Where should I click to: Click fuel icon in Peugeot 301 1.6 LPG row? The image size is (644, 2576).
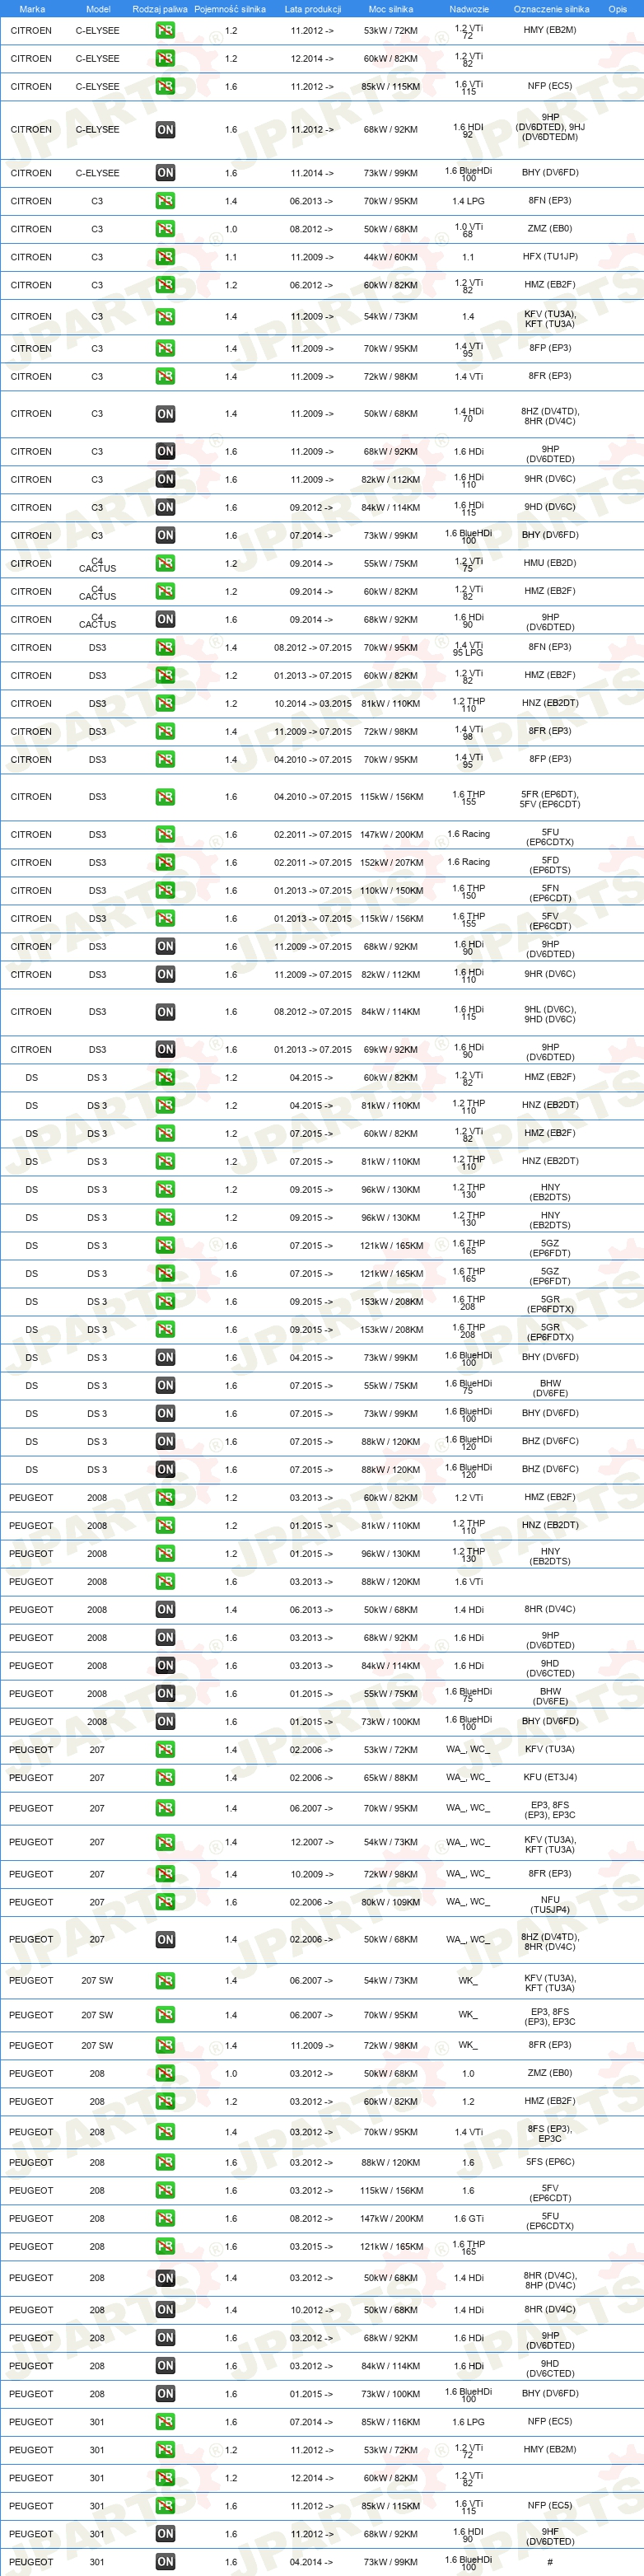click(x=165, y=2422)
